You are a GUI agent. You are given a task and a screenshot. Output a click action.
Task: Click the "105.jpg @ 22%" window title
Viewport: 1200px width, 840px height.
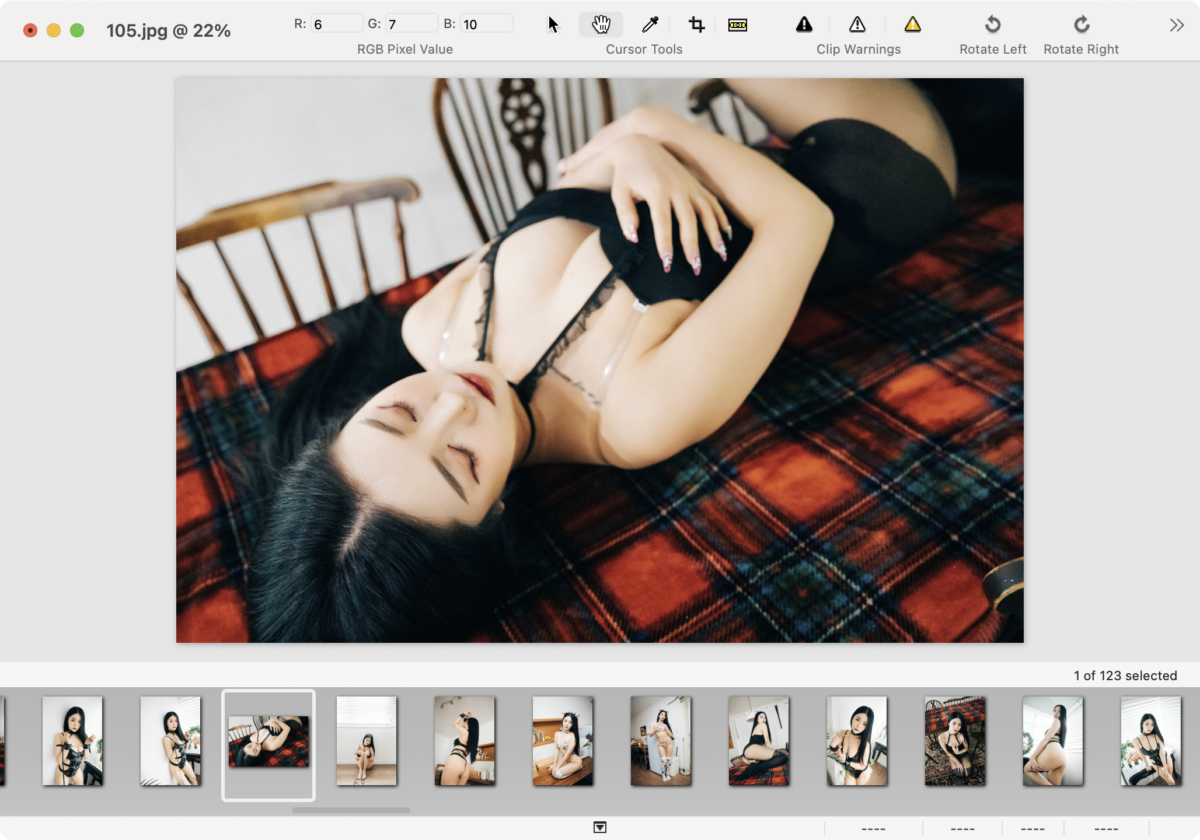[x=168, y=31]
